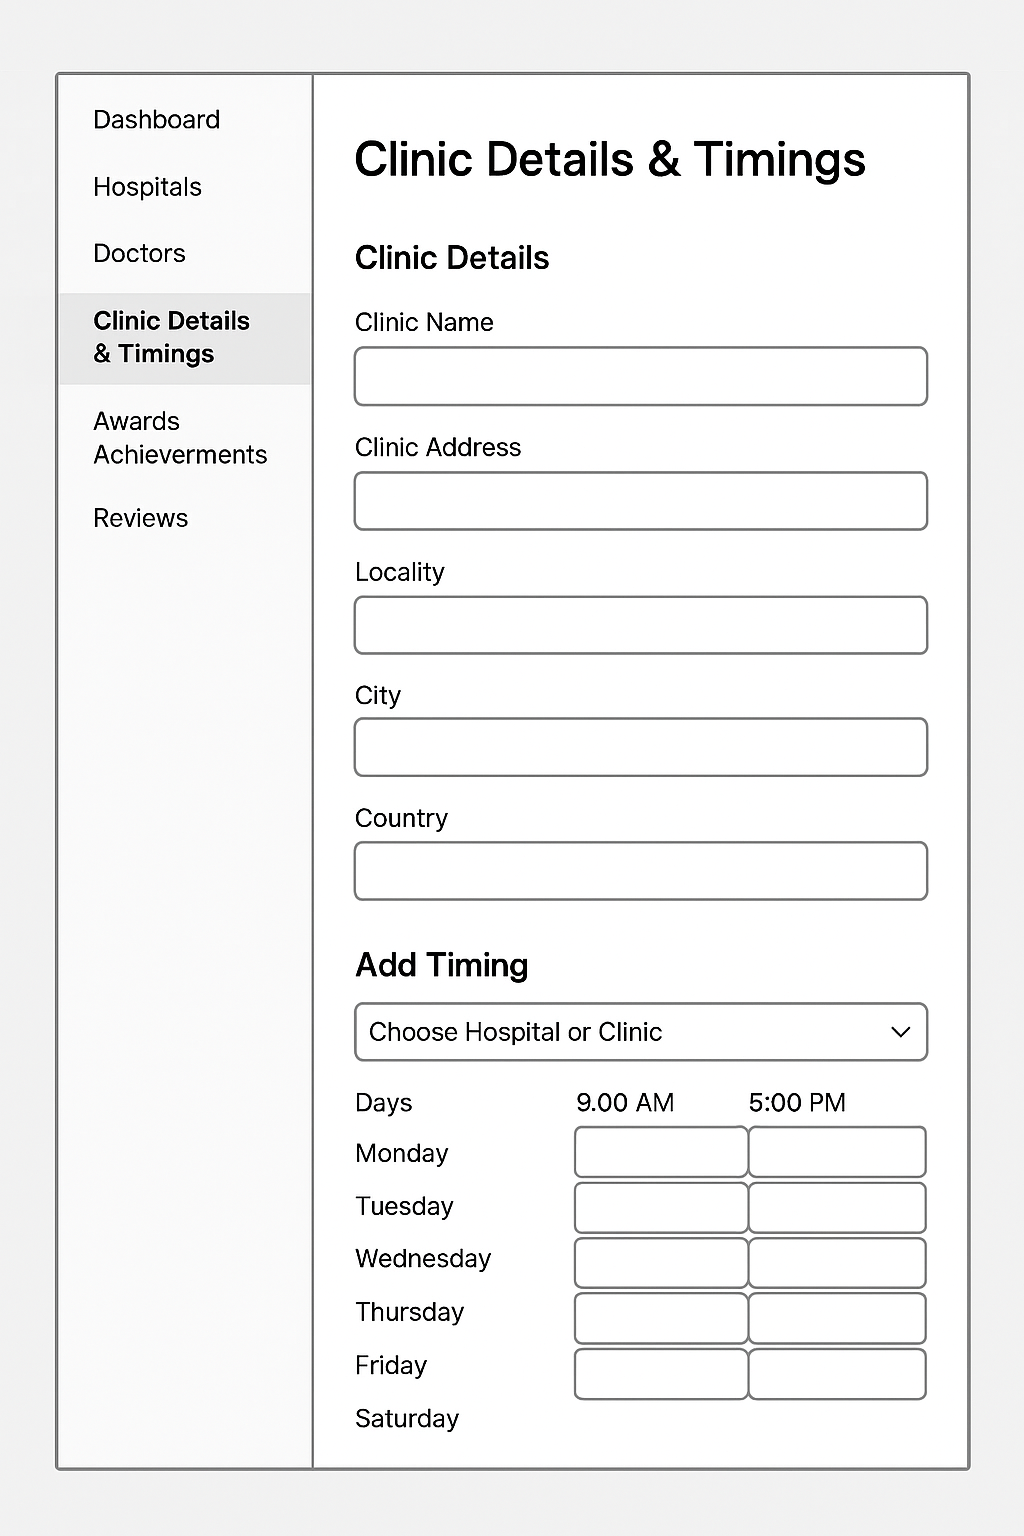Set Monday opening time field
1024x1536 pixels.
661,1152
